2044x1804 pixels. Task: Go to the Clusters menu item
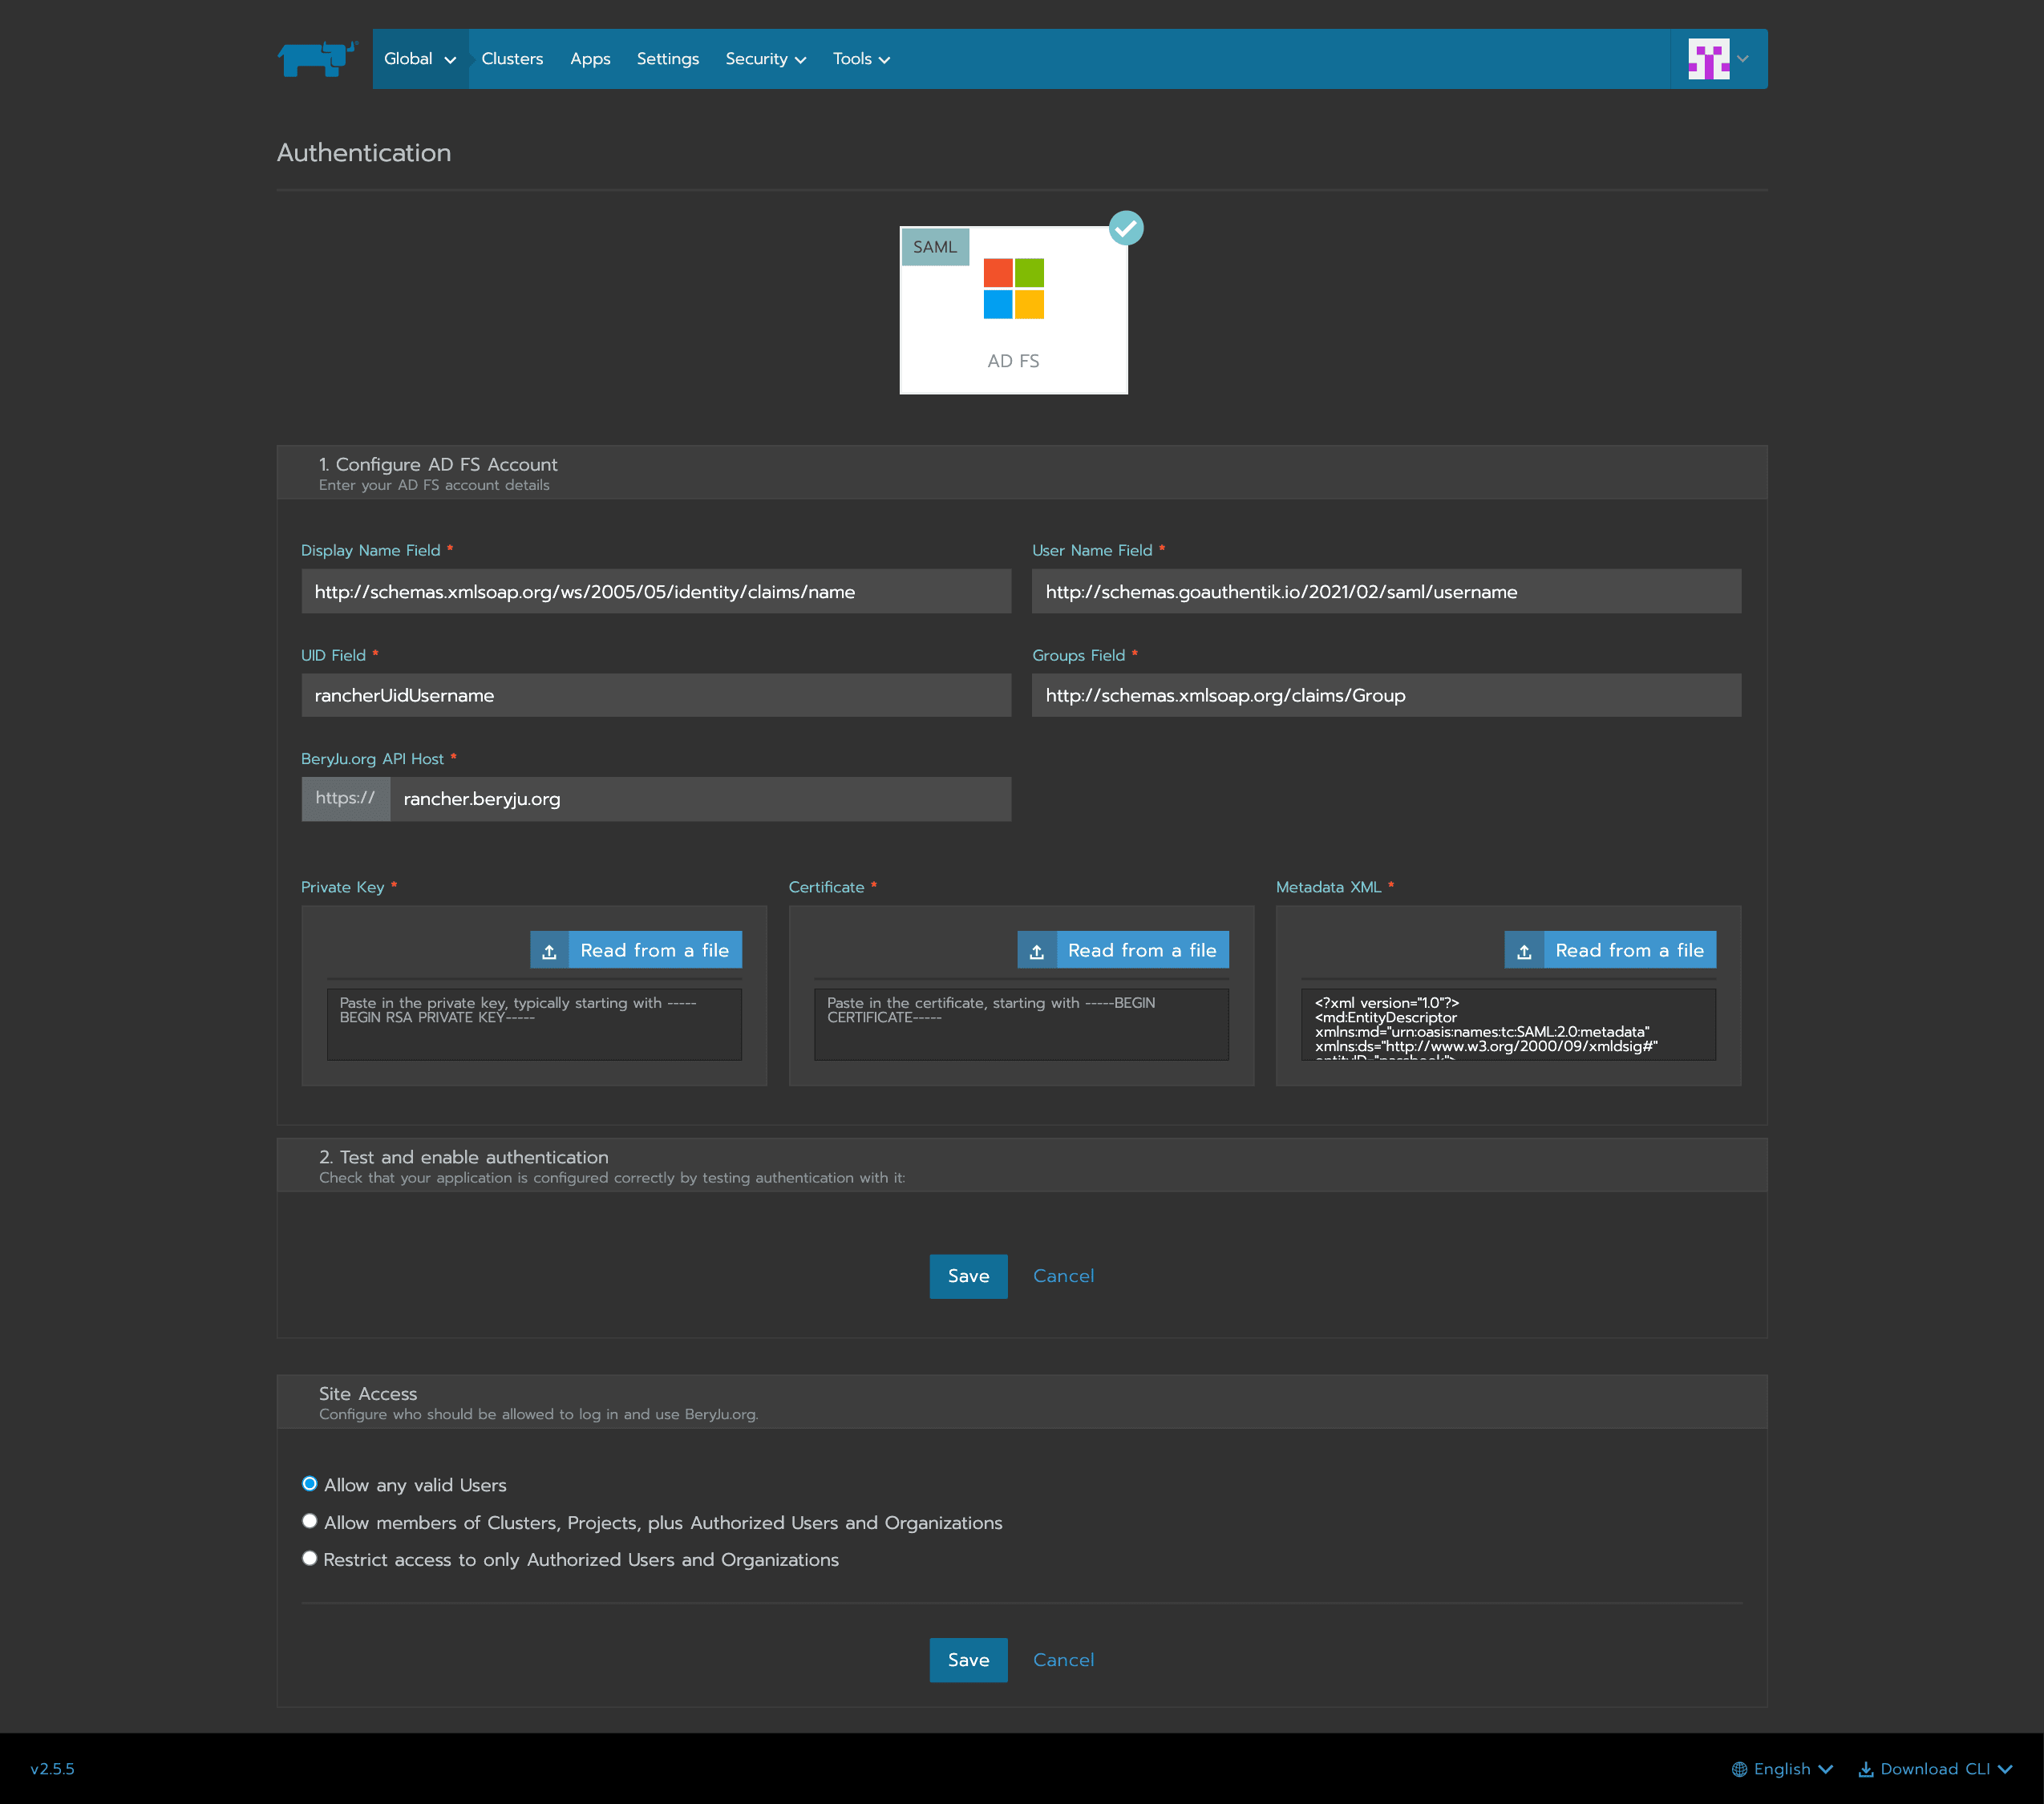pos(512,59)
